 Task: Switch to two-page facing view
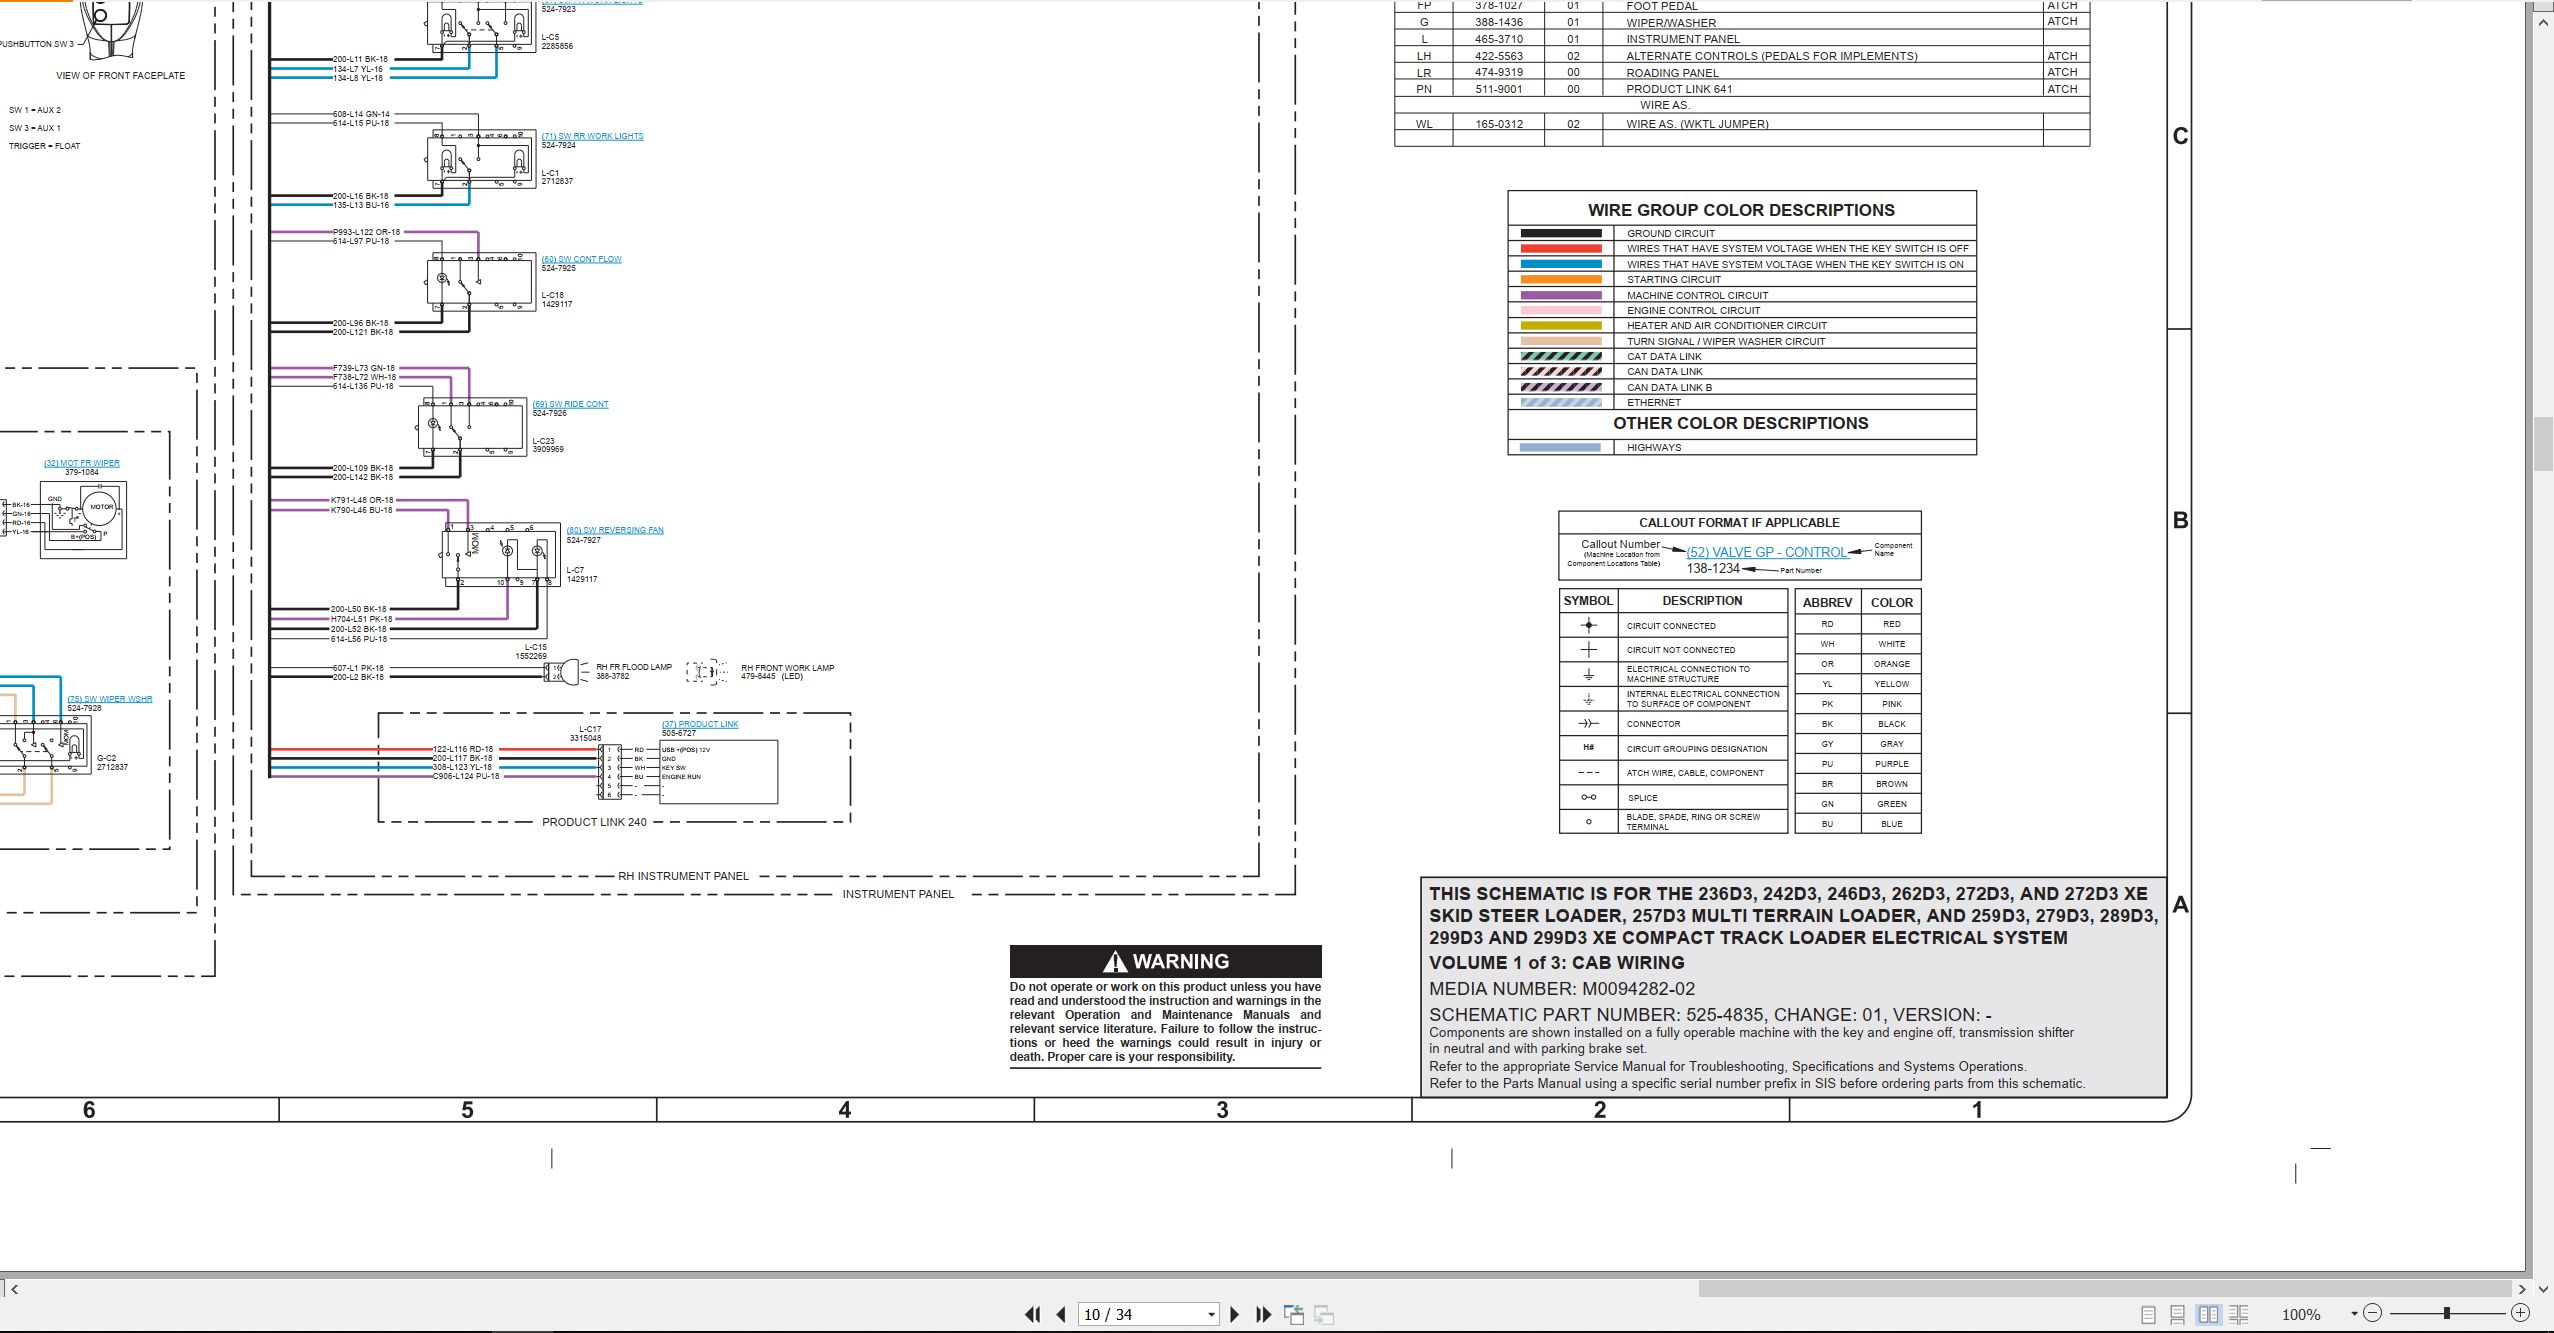tap(2208, 1314)
